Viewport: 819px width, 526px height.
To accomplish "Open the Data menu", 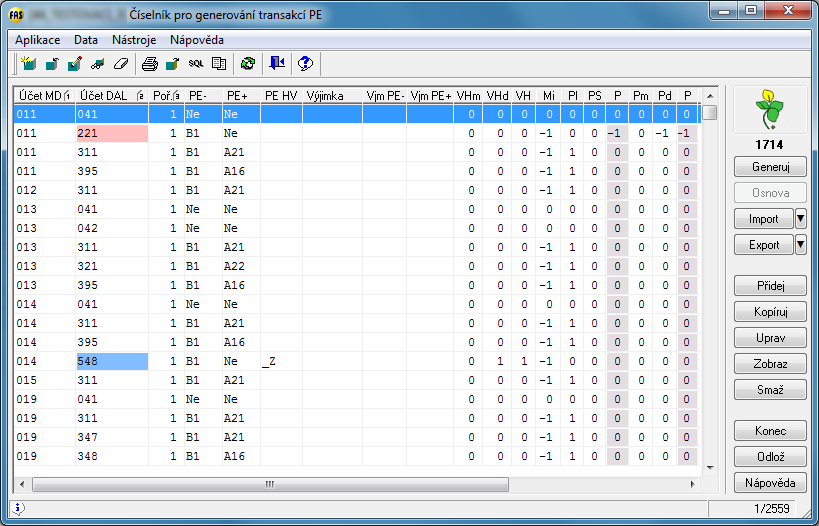I will pyautogui.click(x=86, y=40).
